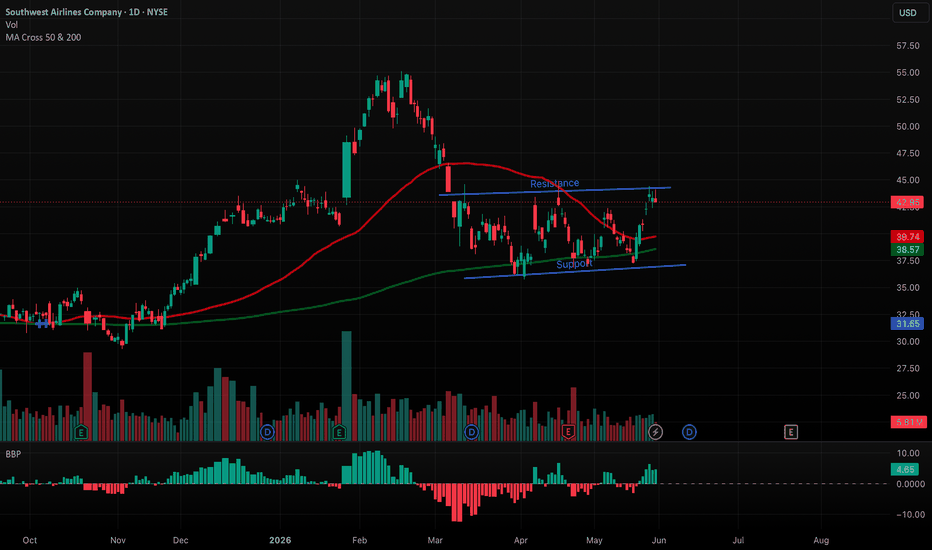The height and width of the screenshot is (550, 932).
Task: Click the Oct label on time axis
Action: (x=29, y=540)
